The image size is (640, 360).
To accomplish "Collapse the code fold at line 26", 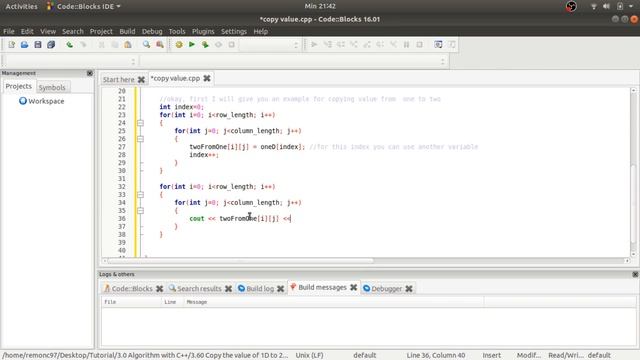I will [x=140, y=139].
